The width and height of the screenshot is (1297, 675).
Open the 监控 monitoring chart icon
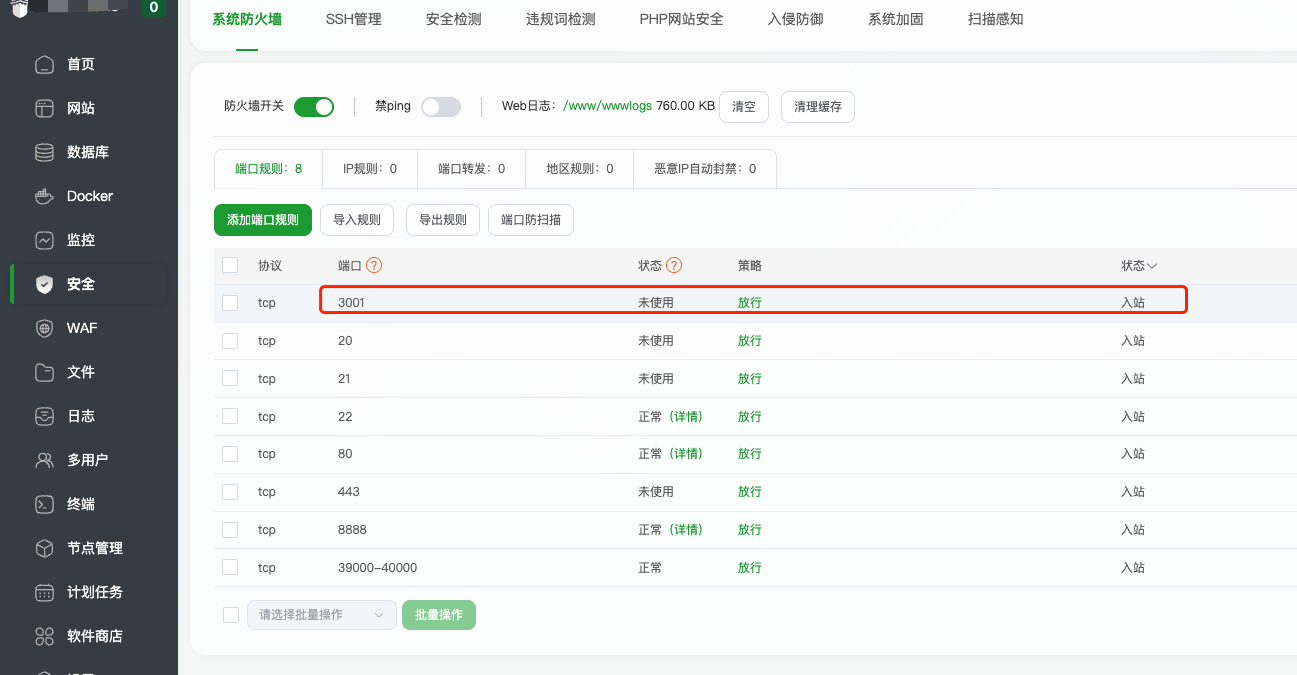pos(44,240)
